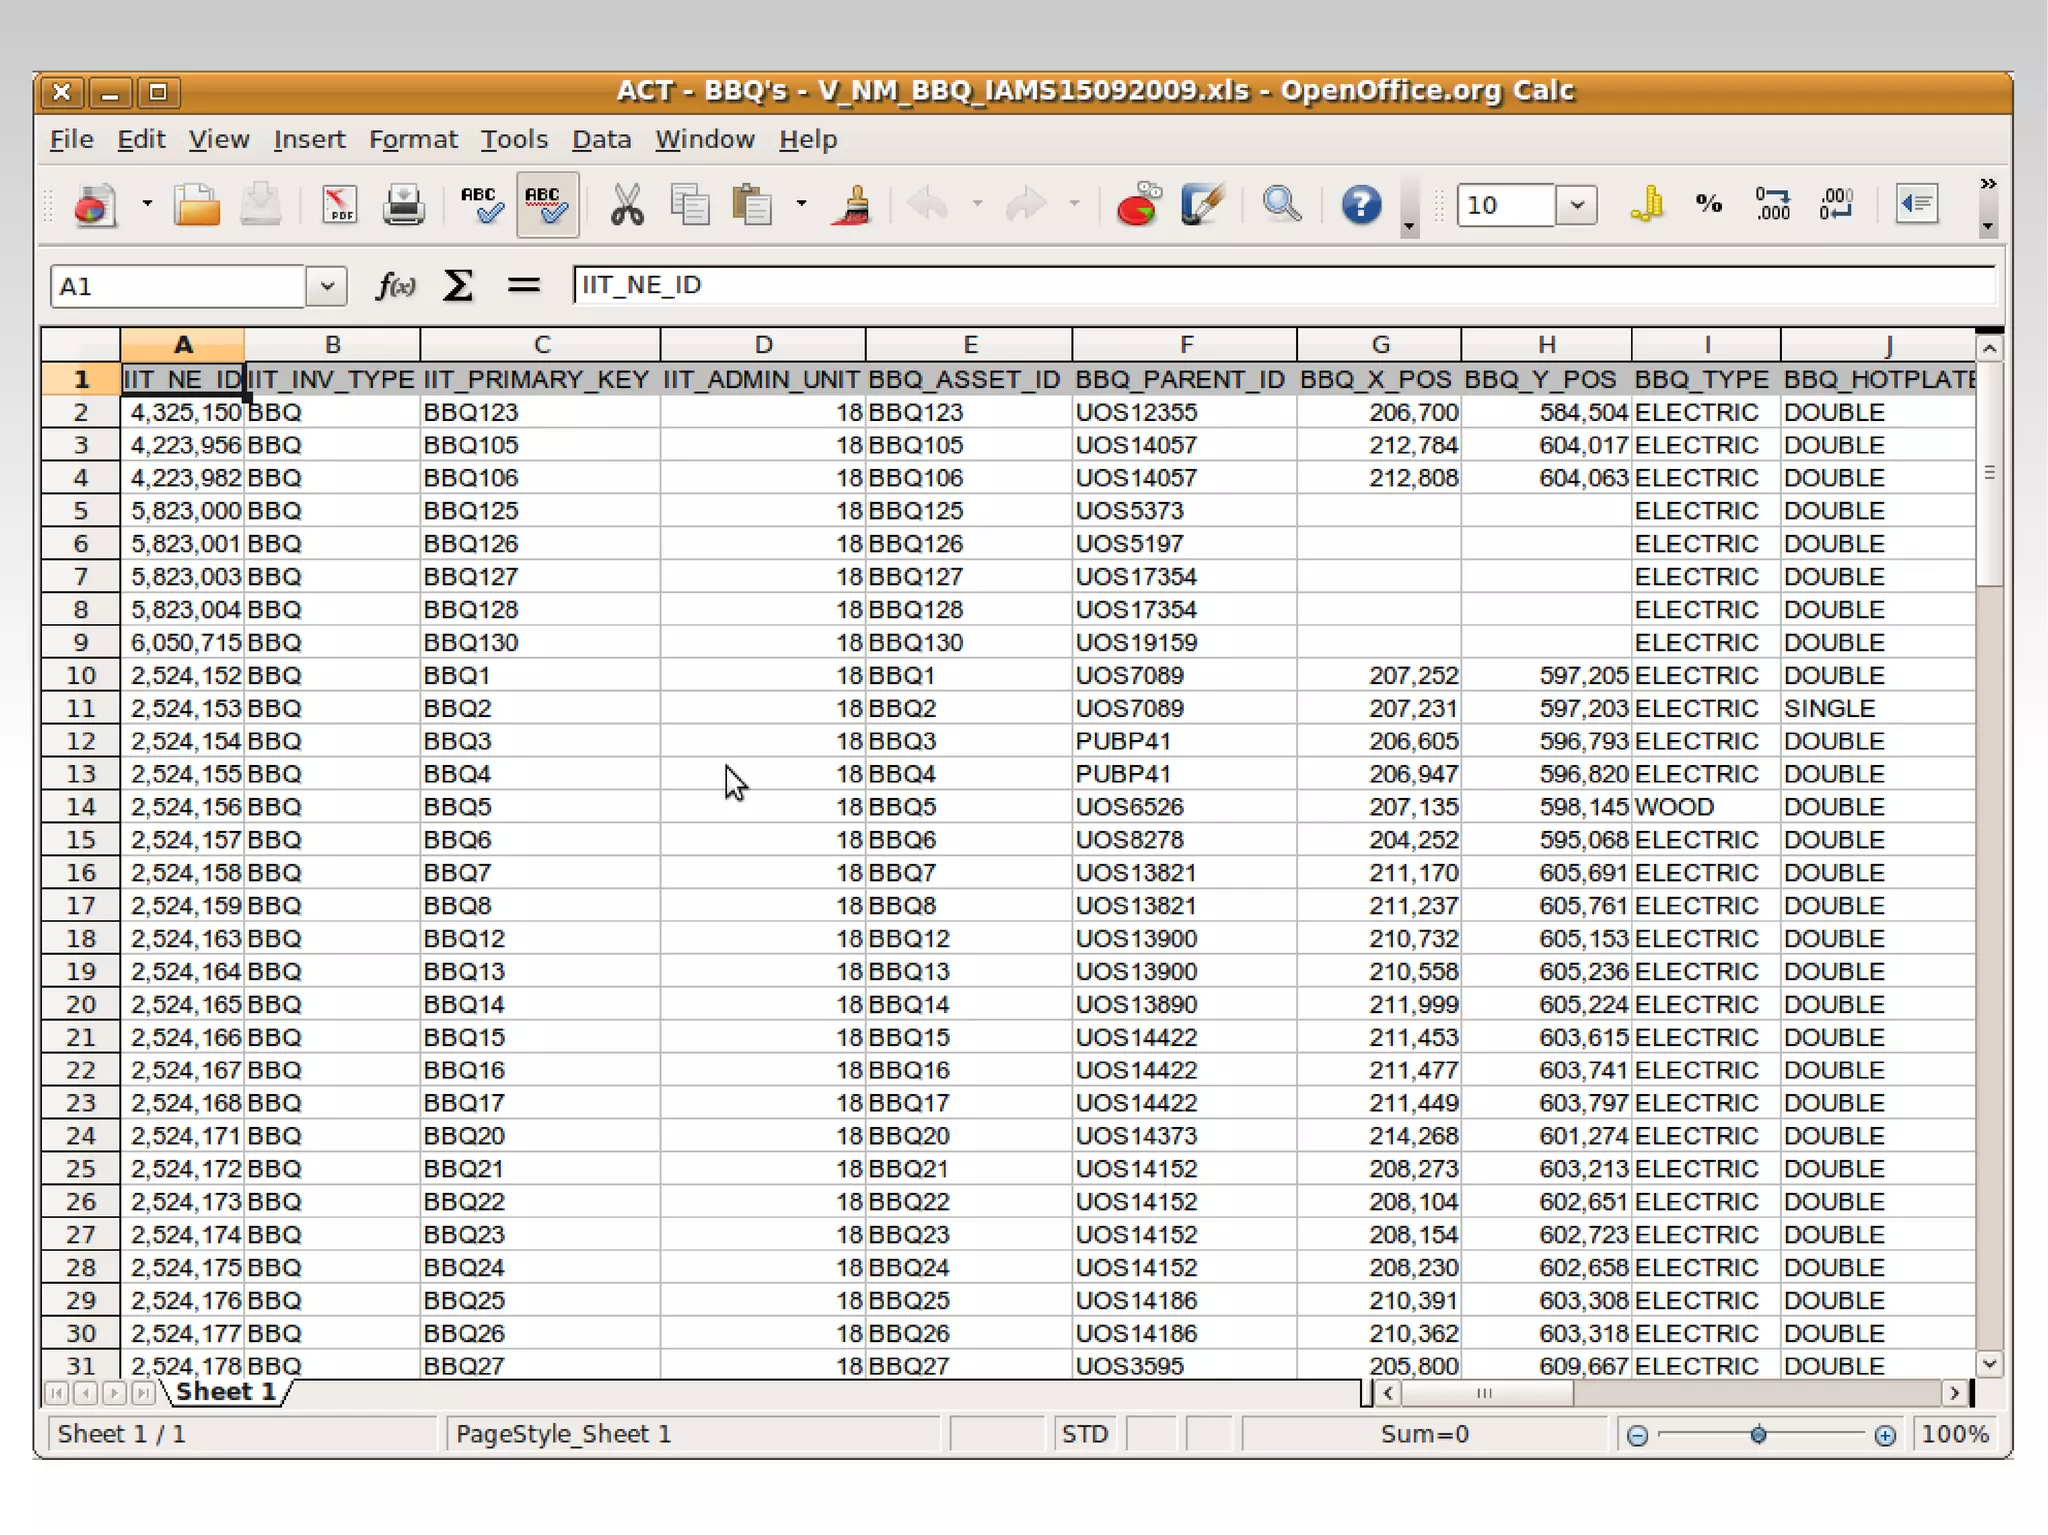Screen dimensions: 2048x1535
Task: Click the Cut scissors icon
Action: click(626, 205)
